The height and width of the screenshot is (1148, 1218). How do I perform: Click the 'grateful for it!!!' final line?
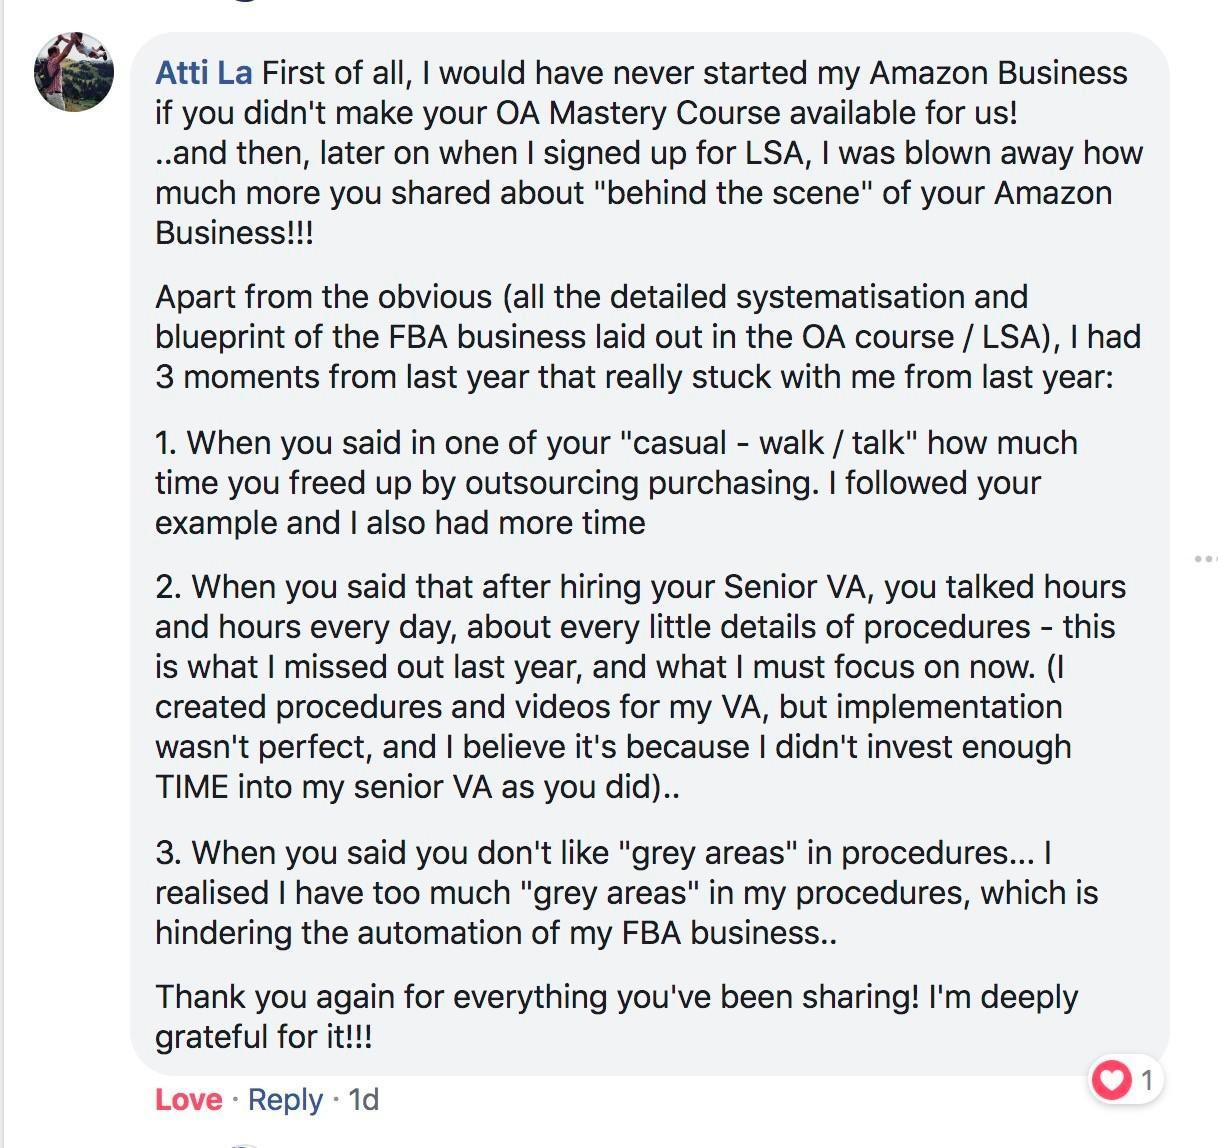263,1037
